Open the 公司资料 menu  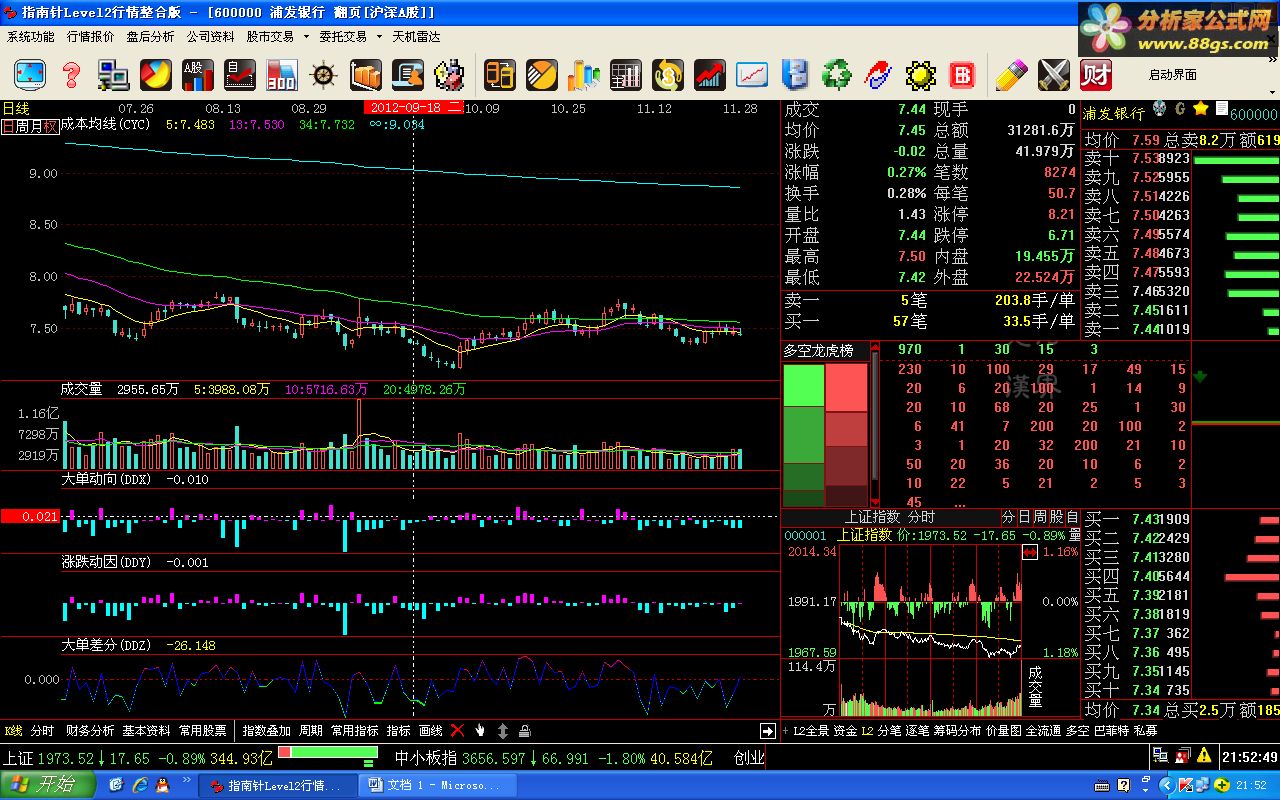(210, 37)
